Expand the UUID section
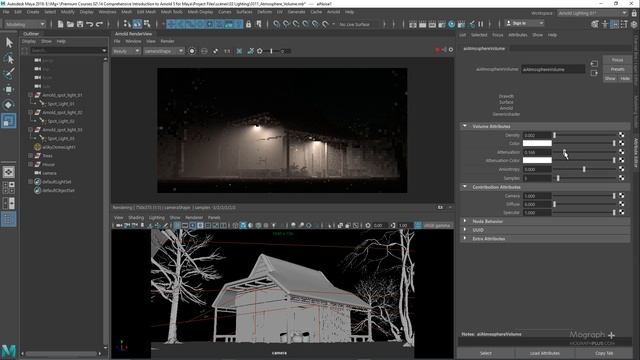640x360 pixels. [x=464, y=230]
